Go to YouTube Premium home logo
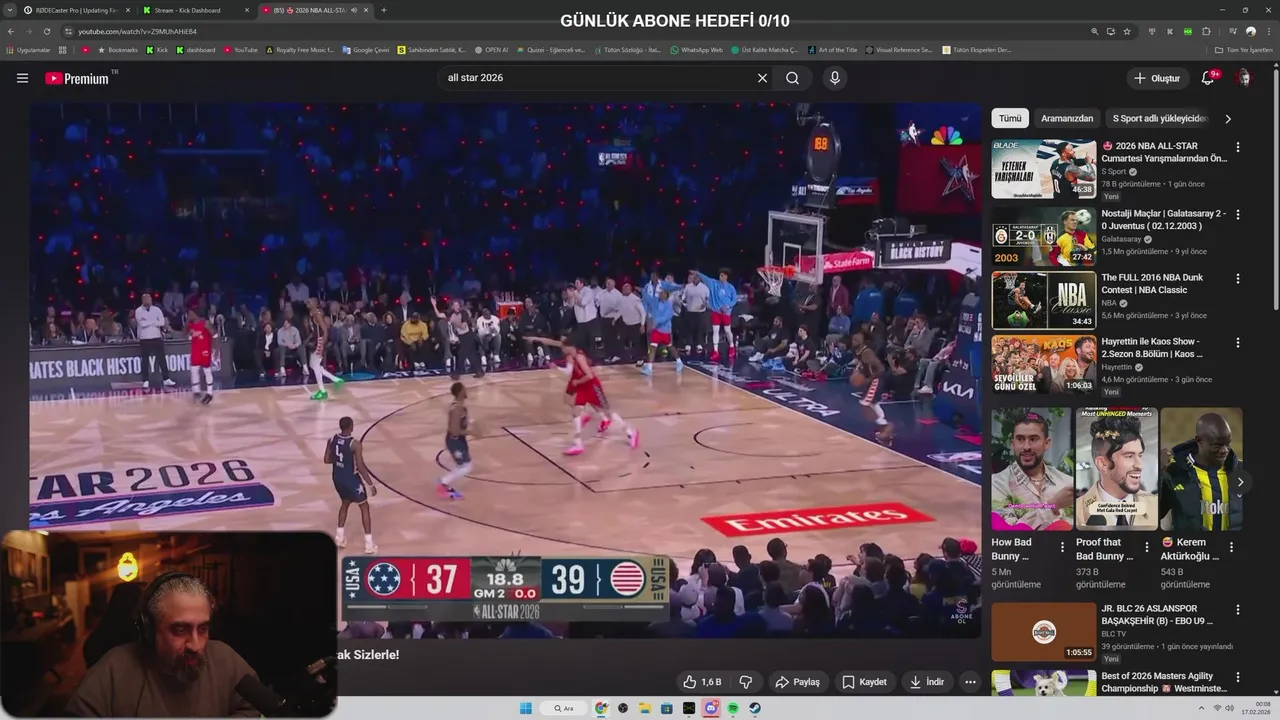Viewport: 1280px width, 720px height. coord(78,78)
